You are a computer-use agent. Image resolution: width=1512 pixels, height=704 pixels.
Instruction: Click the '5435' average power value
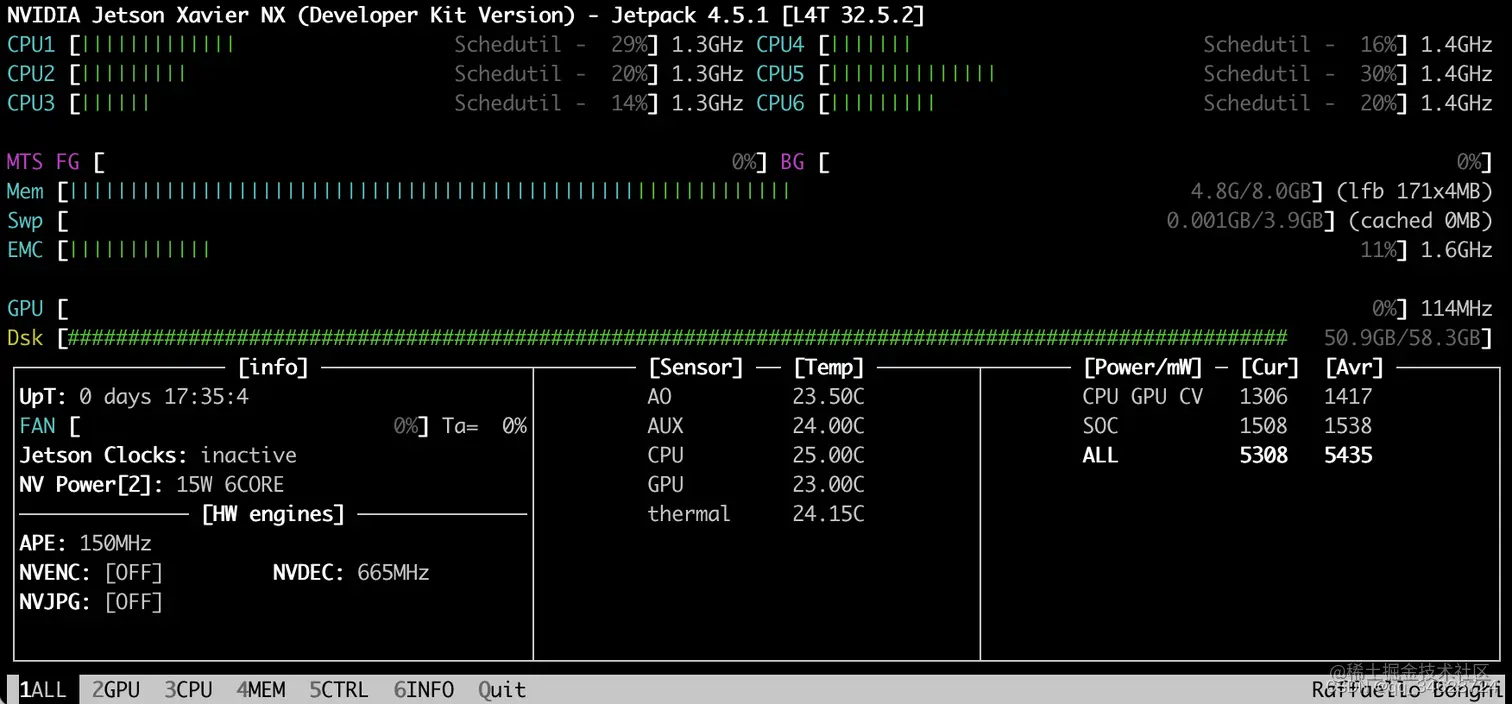click(x=1349, y=455)
